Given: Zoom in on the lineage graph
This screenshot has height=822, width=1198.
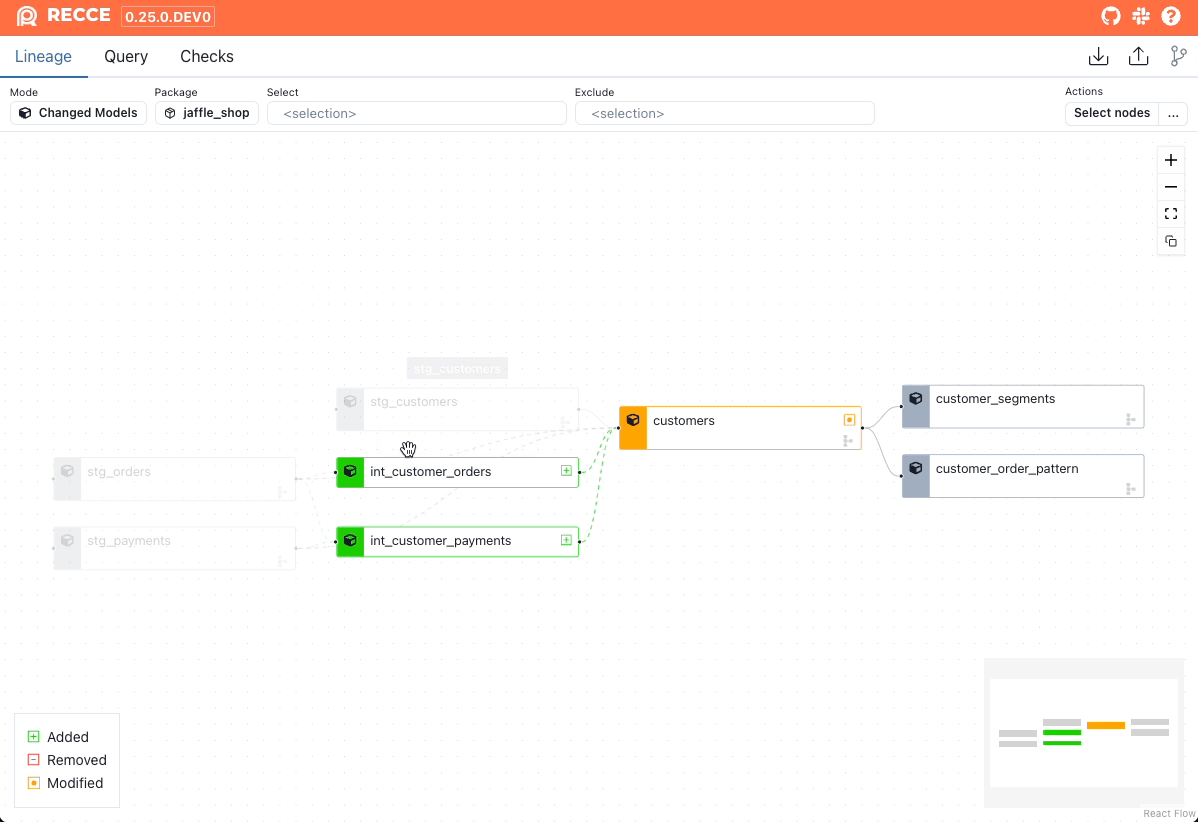Looking at the screenshot, I should point(1171,160).
